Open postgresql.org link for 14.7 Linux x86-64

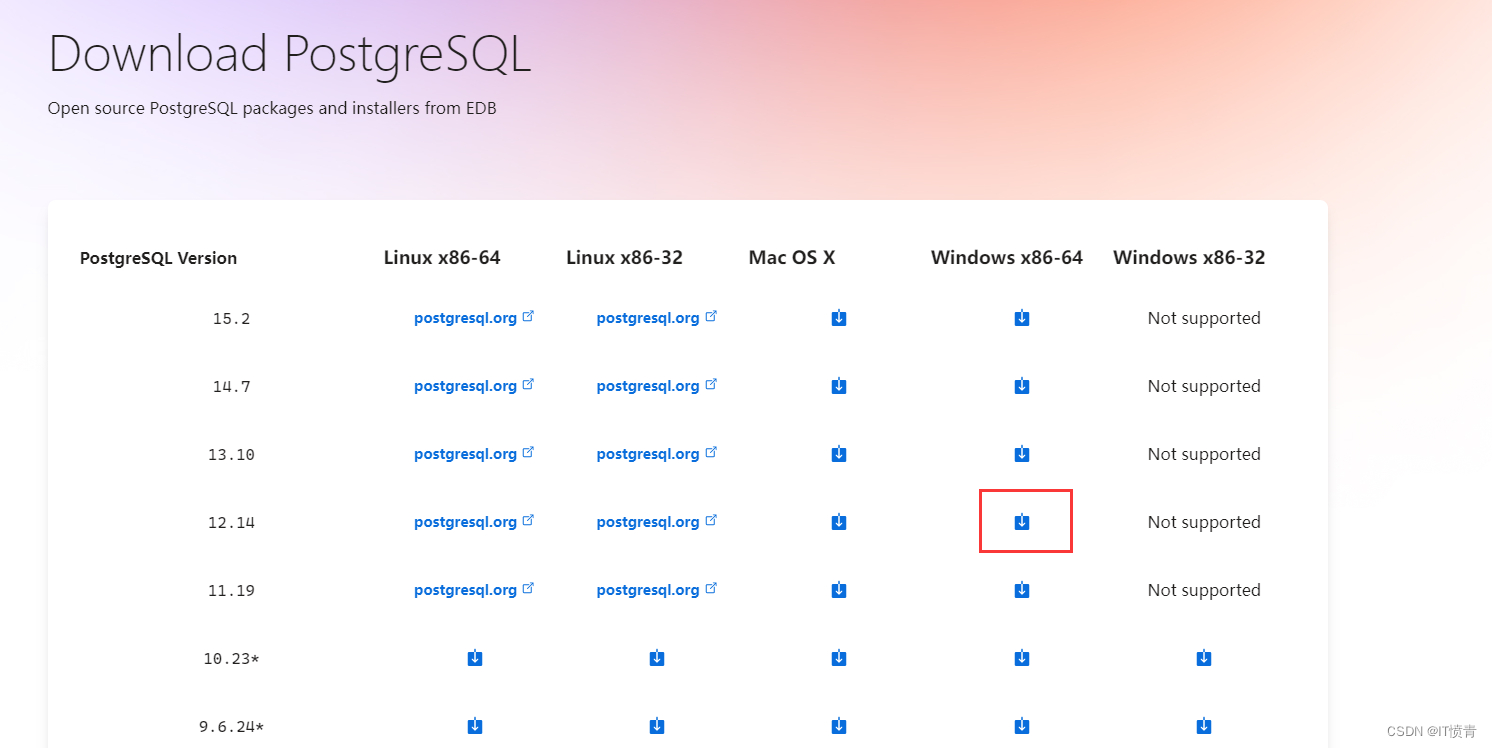point(474,386)
